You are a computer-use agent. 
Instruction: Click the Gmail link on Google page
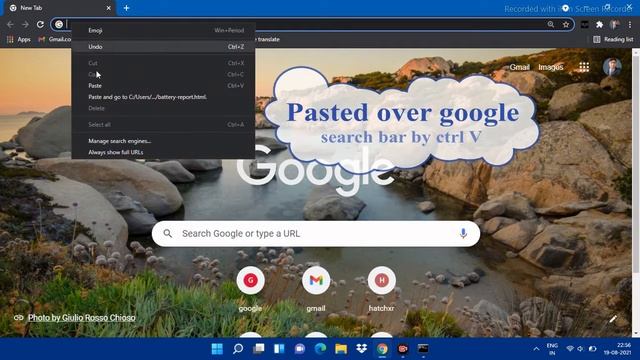pyautogui.click(x=520, y=67)
